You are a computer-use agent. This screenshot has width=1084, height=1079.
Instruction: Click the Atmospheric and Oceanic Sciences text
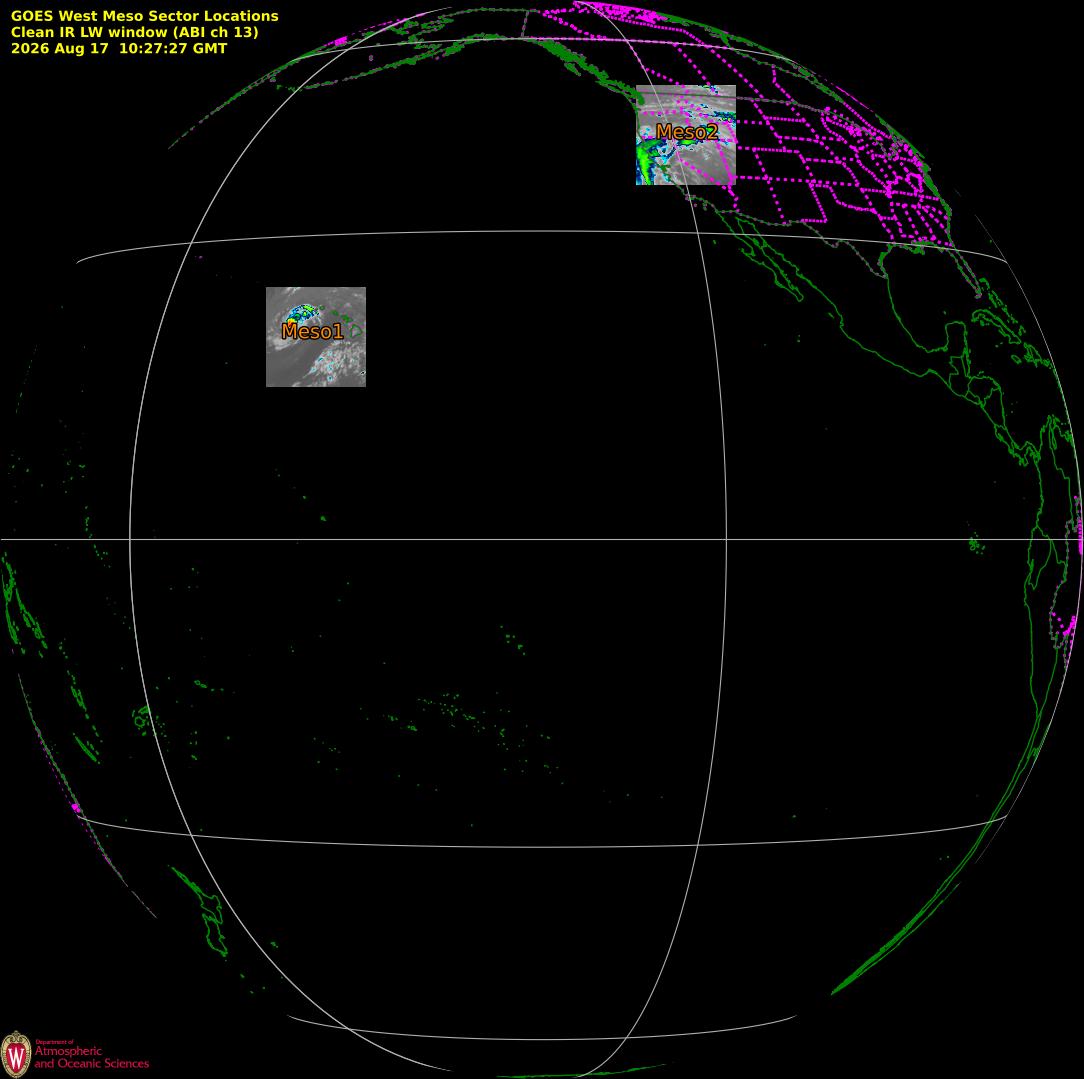91,1056
